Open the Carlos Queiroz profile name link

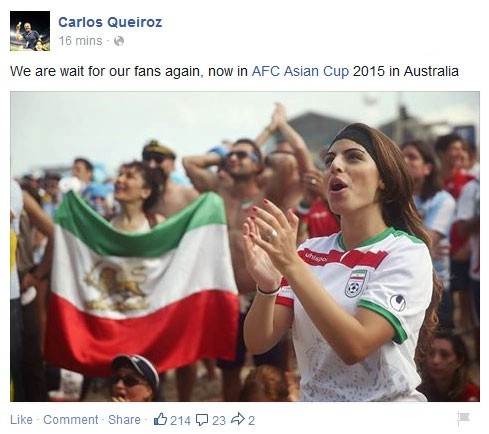click(110, 22)
